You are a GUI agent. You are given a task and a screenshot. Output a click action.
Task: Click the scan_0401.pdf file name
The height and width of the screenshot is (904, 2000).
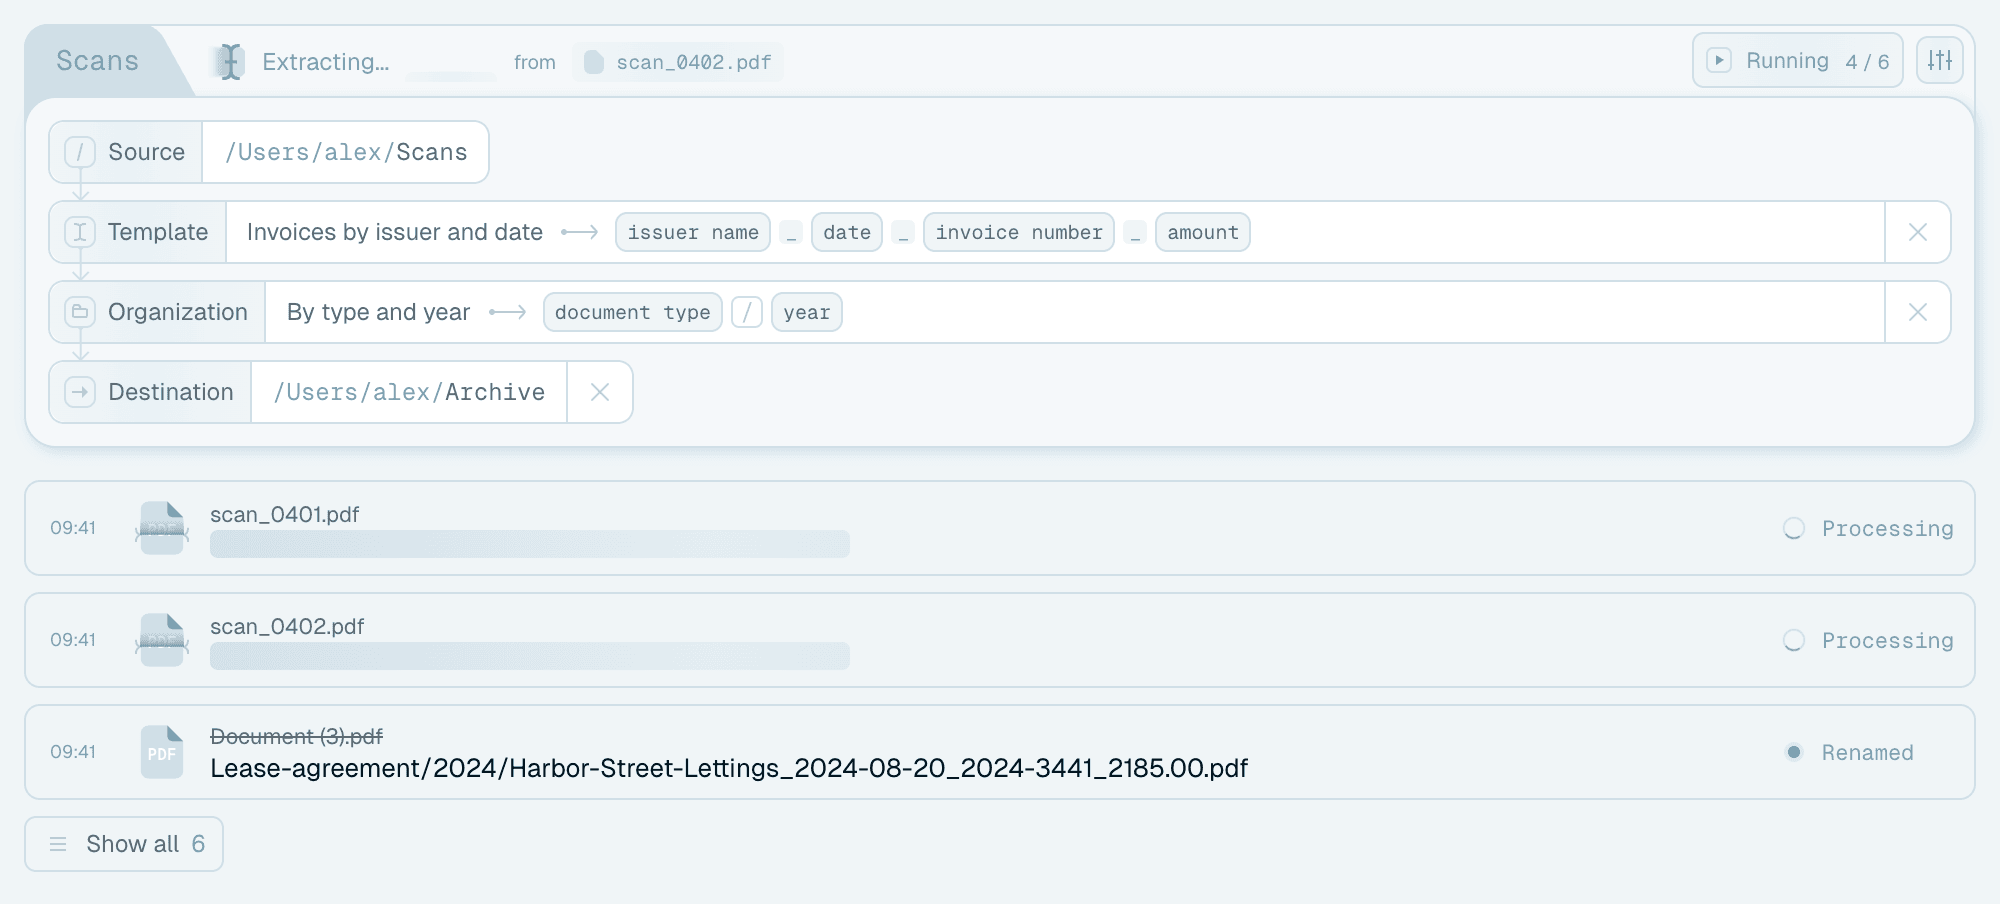284,514
